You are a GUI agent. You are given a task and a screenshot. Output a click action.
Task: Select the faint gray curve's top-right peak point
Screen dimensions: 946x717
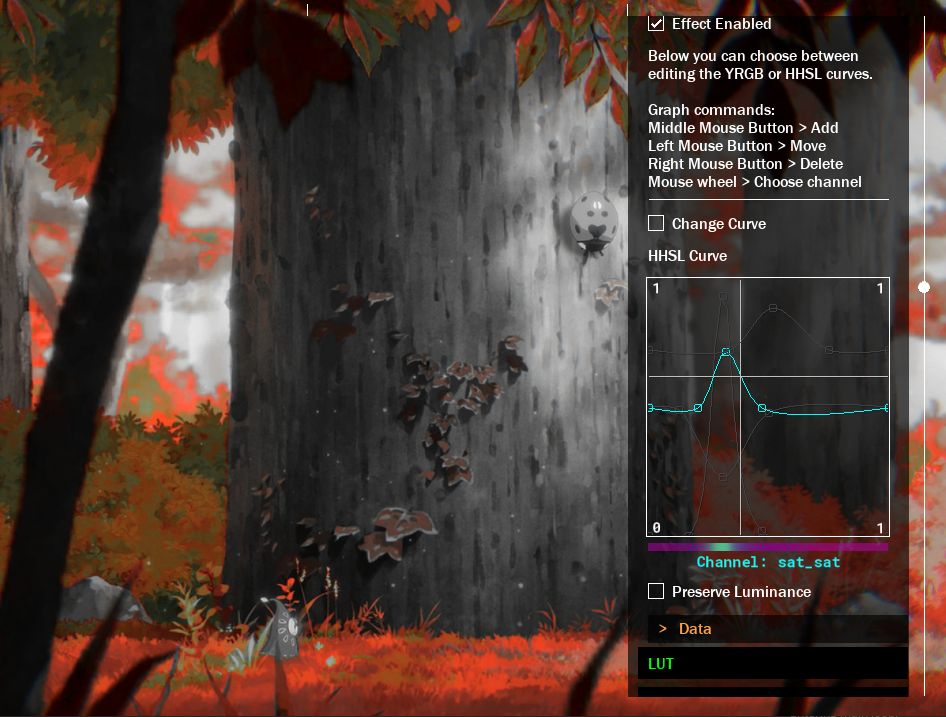[x=773, y=308]
